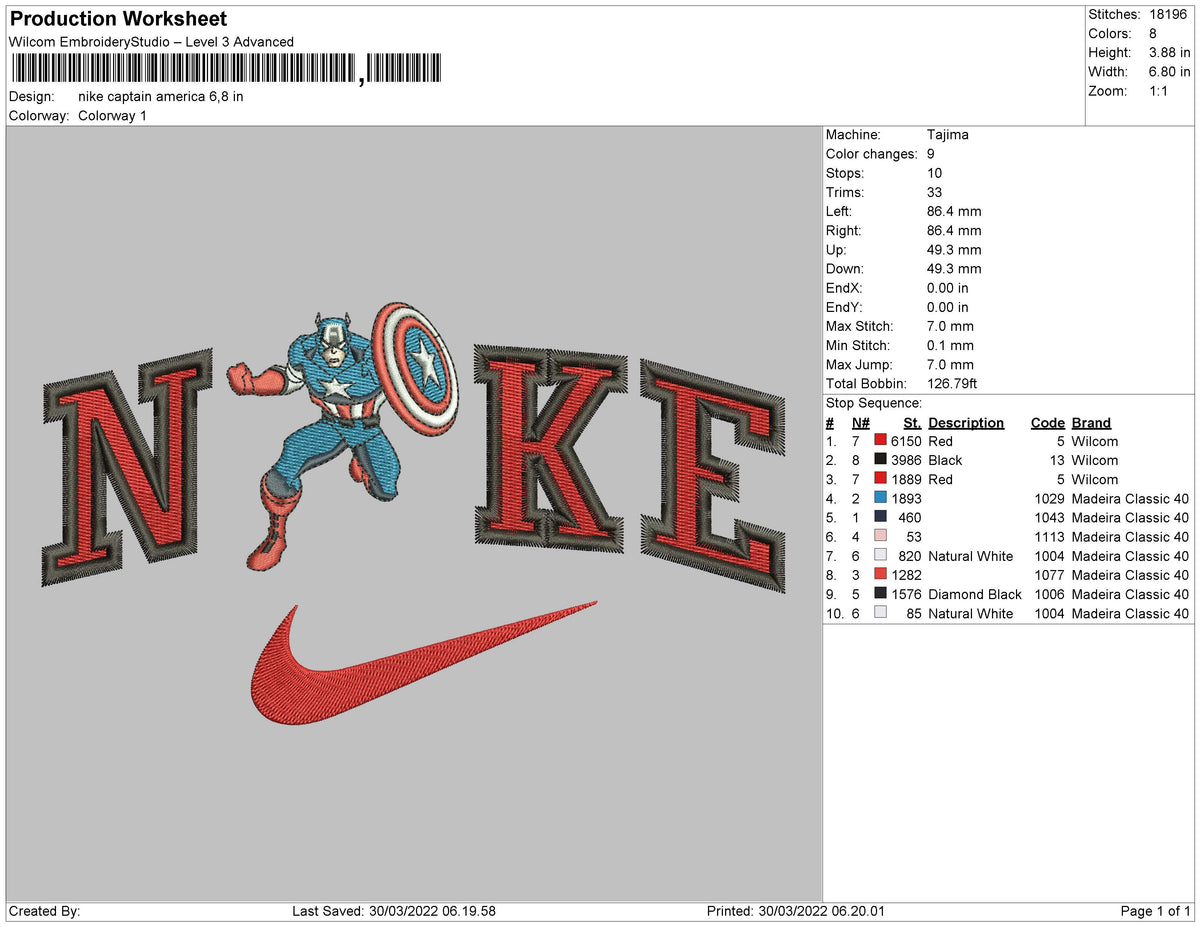Click the 'Colorway 1' value

[x=112, y=116]
